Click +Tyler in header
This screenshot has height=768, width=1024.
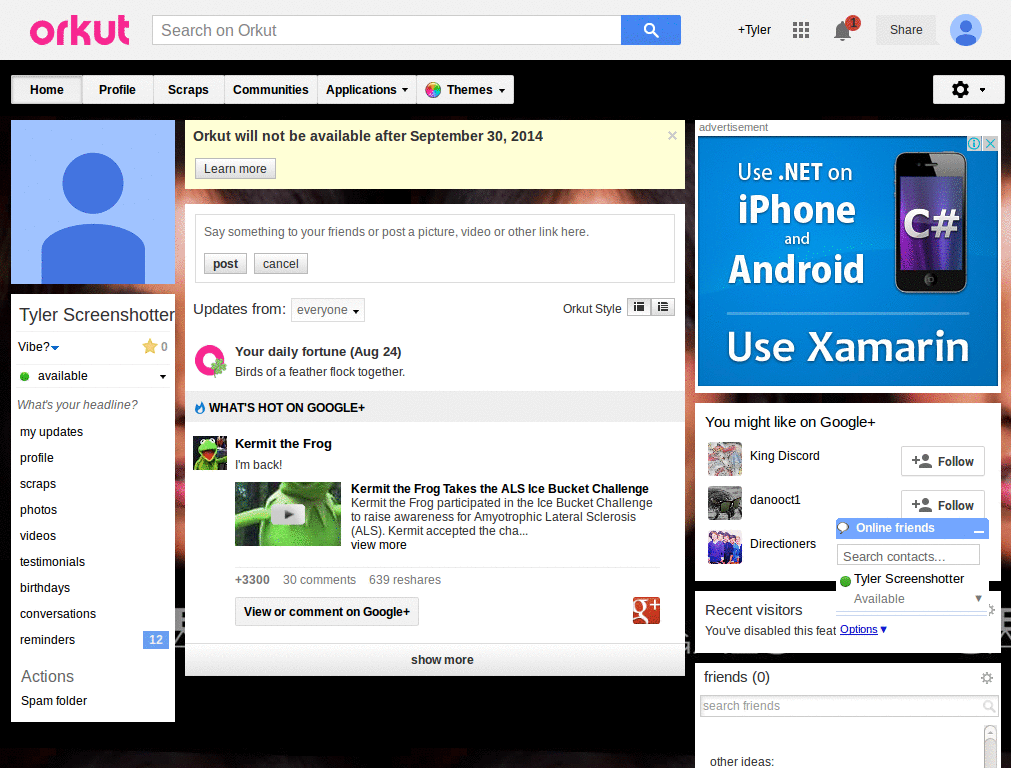(x=754, y=30)
